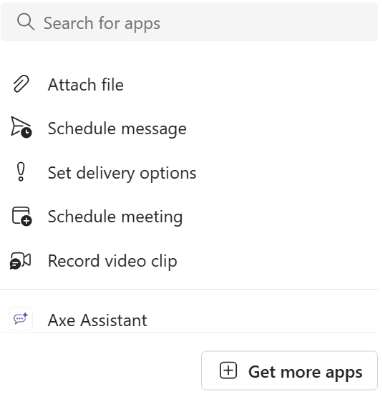
Task: Click the Search for apps field
Action: coord(189,23)
